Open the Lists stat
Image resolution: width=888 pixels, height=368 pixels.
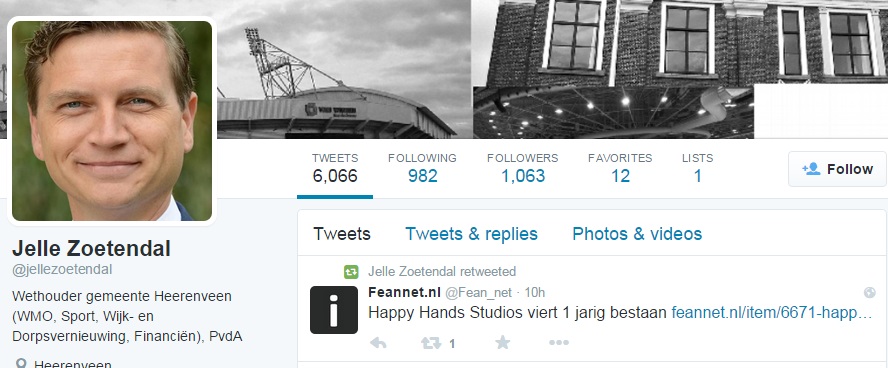point(697,168)
